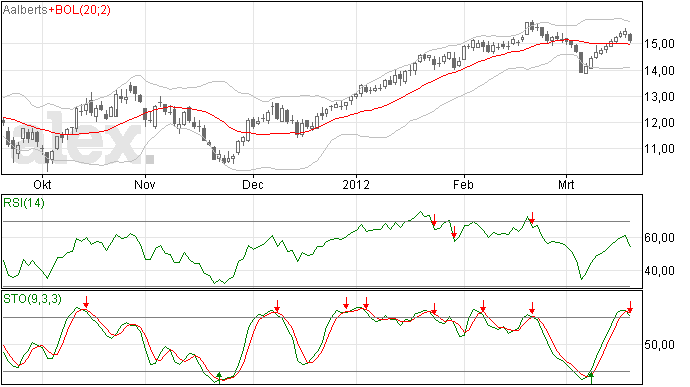Click the red RSI sell arrow near the March label
690x387 pixels.
(x=532, y=218)
